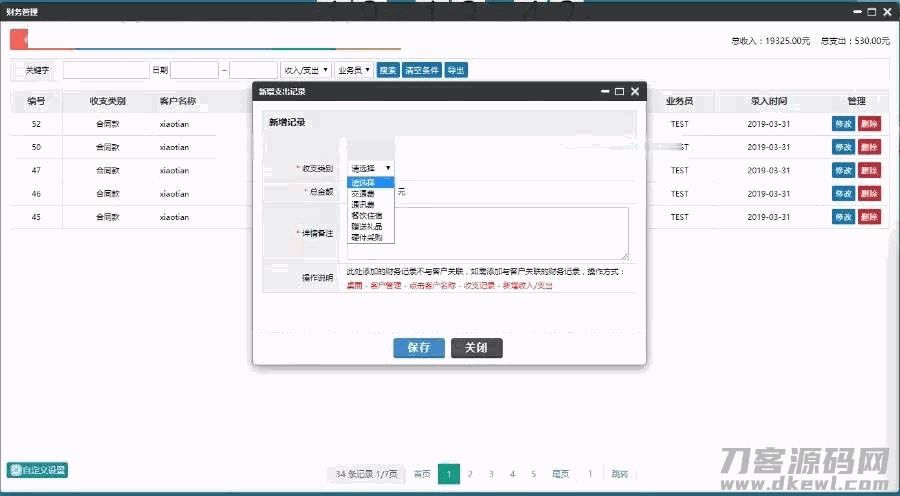Expand the 业务员 filter dropdown
This screenshot has width=900, height=496.
(354, 70)
